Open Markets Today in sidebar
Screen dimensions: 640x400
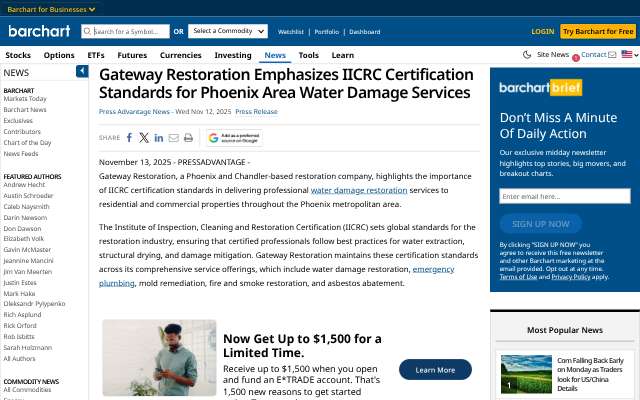click(25, 99)
